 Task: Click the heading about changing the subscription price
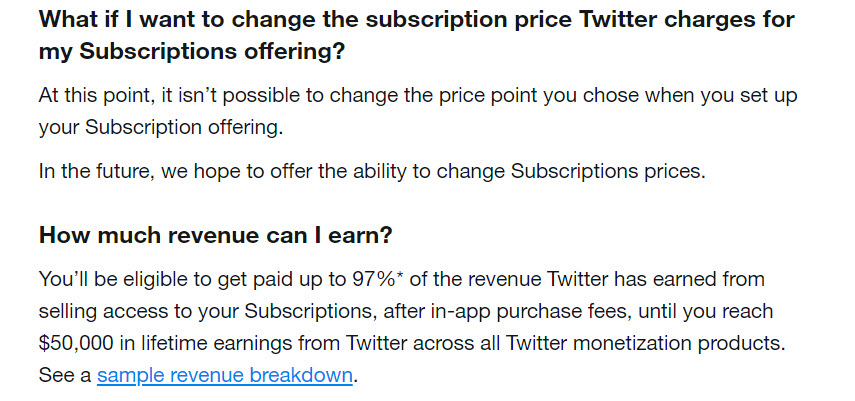417,35
